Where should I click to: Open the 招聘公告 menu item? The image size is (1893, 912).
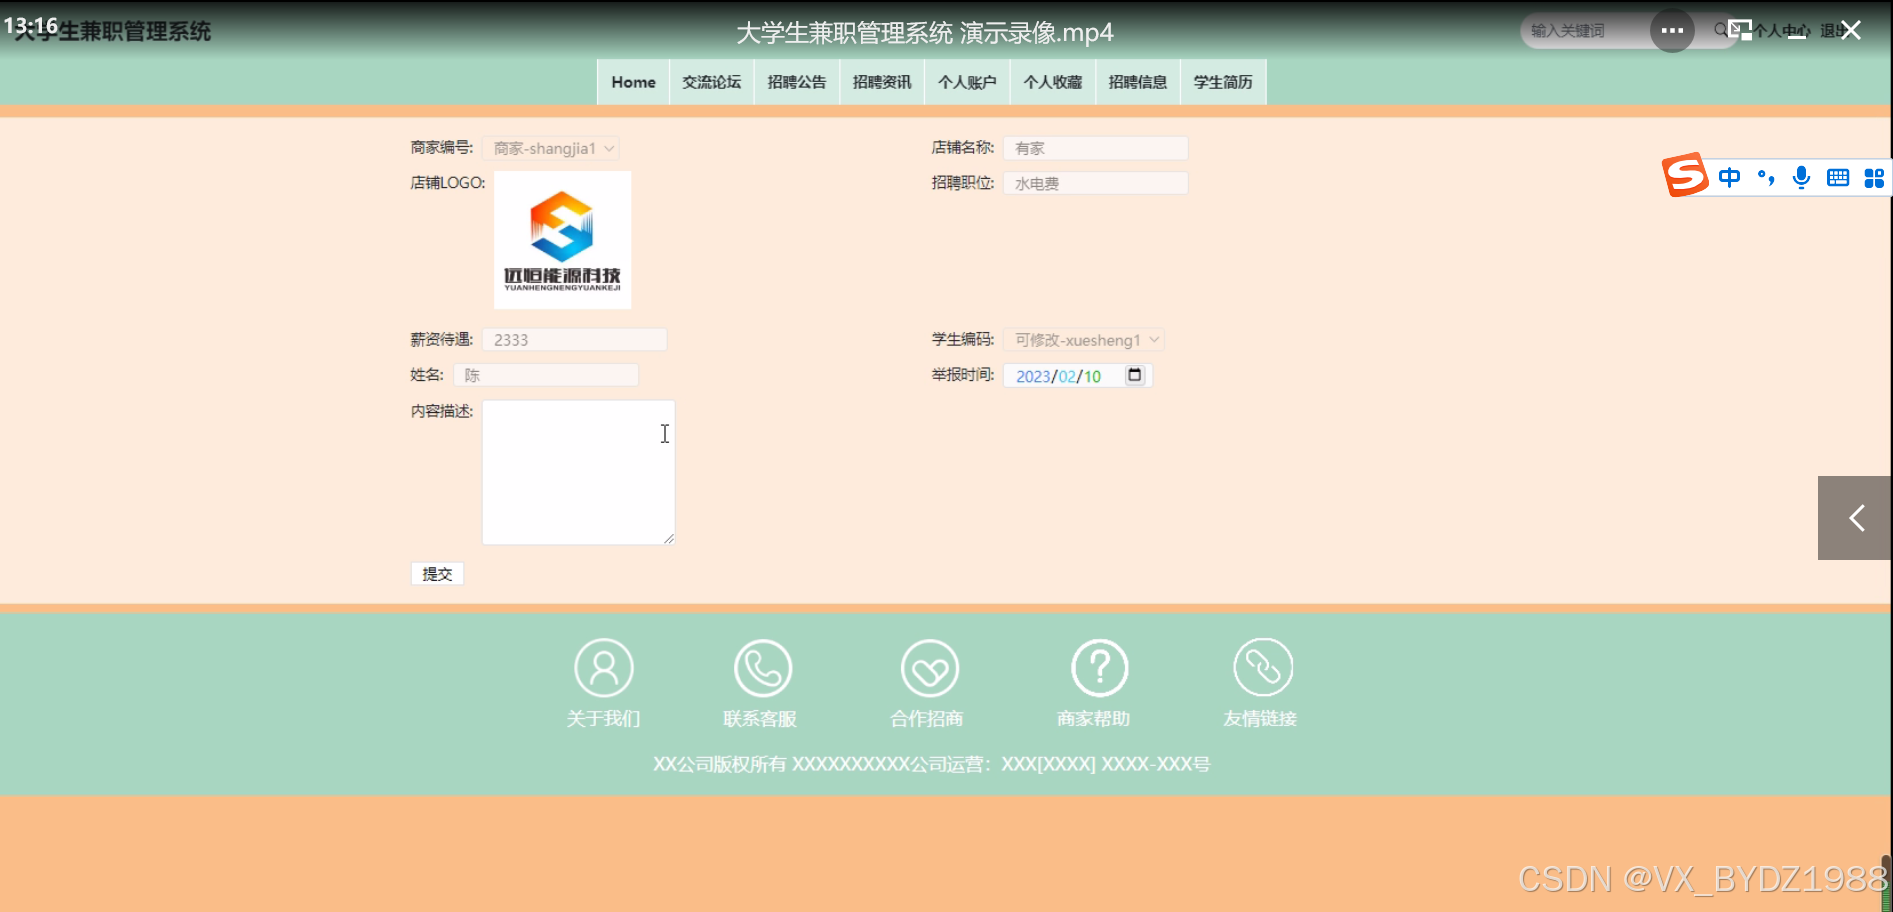coord(797,82)
